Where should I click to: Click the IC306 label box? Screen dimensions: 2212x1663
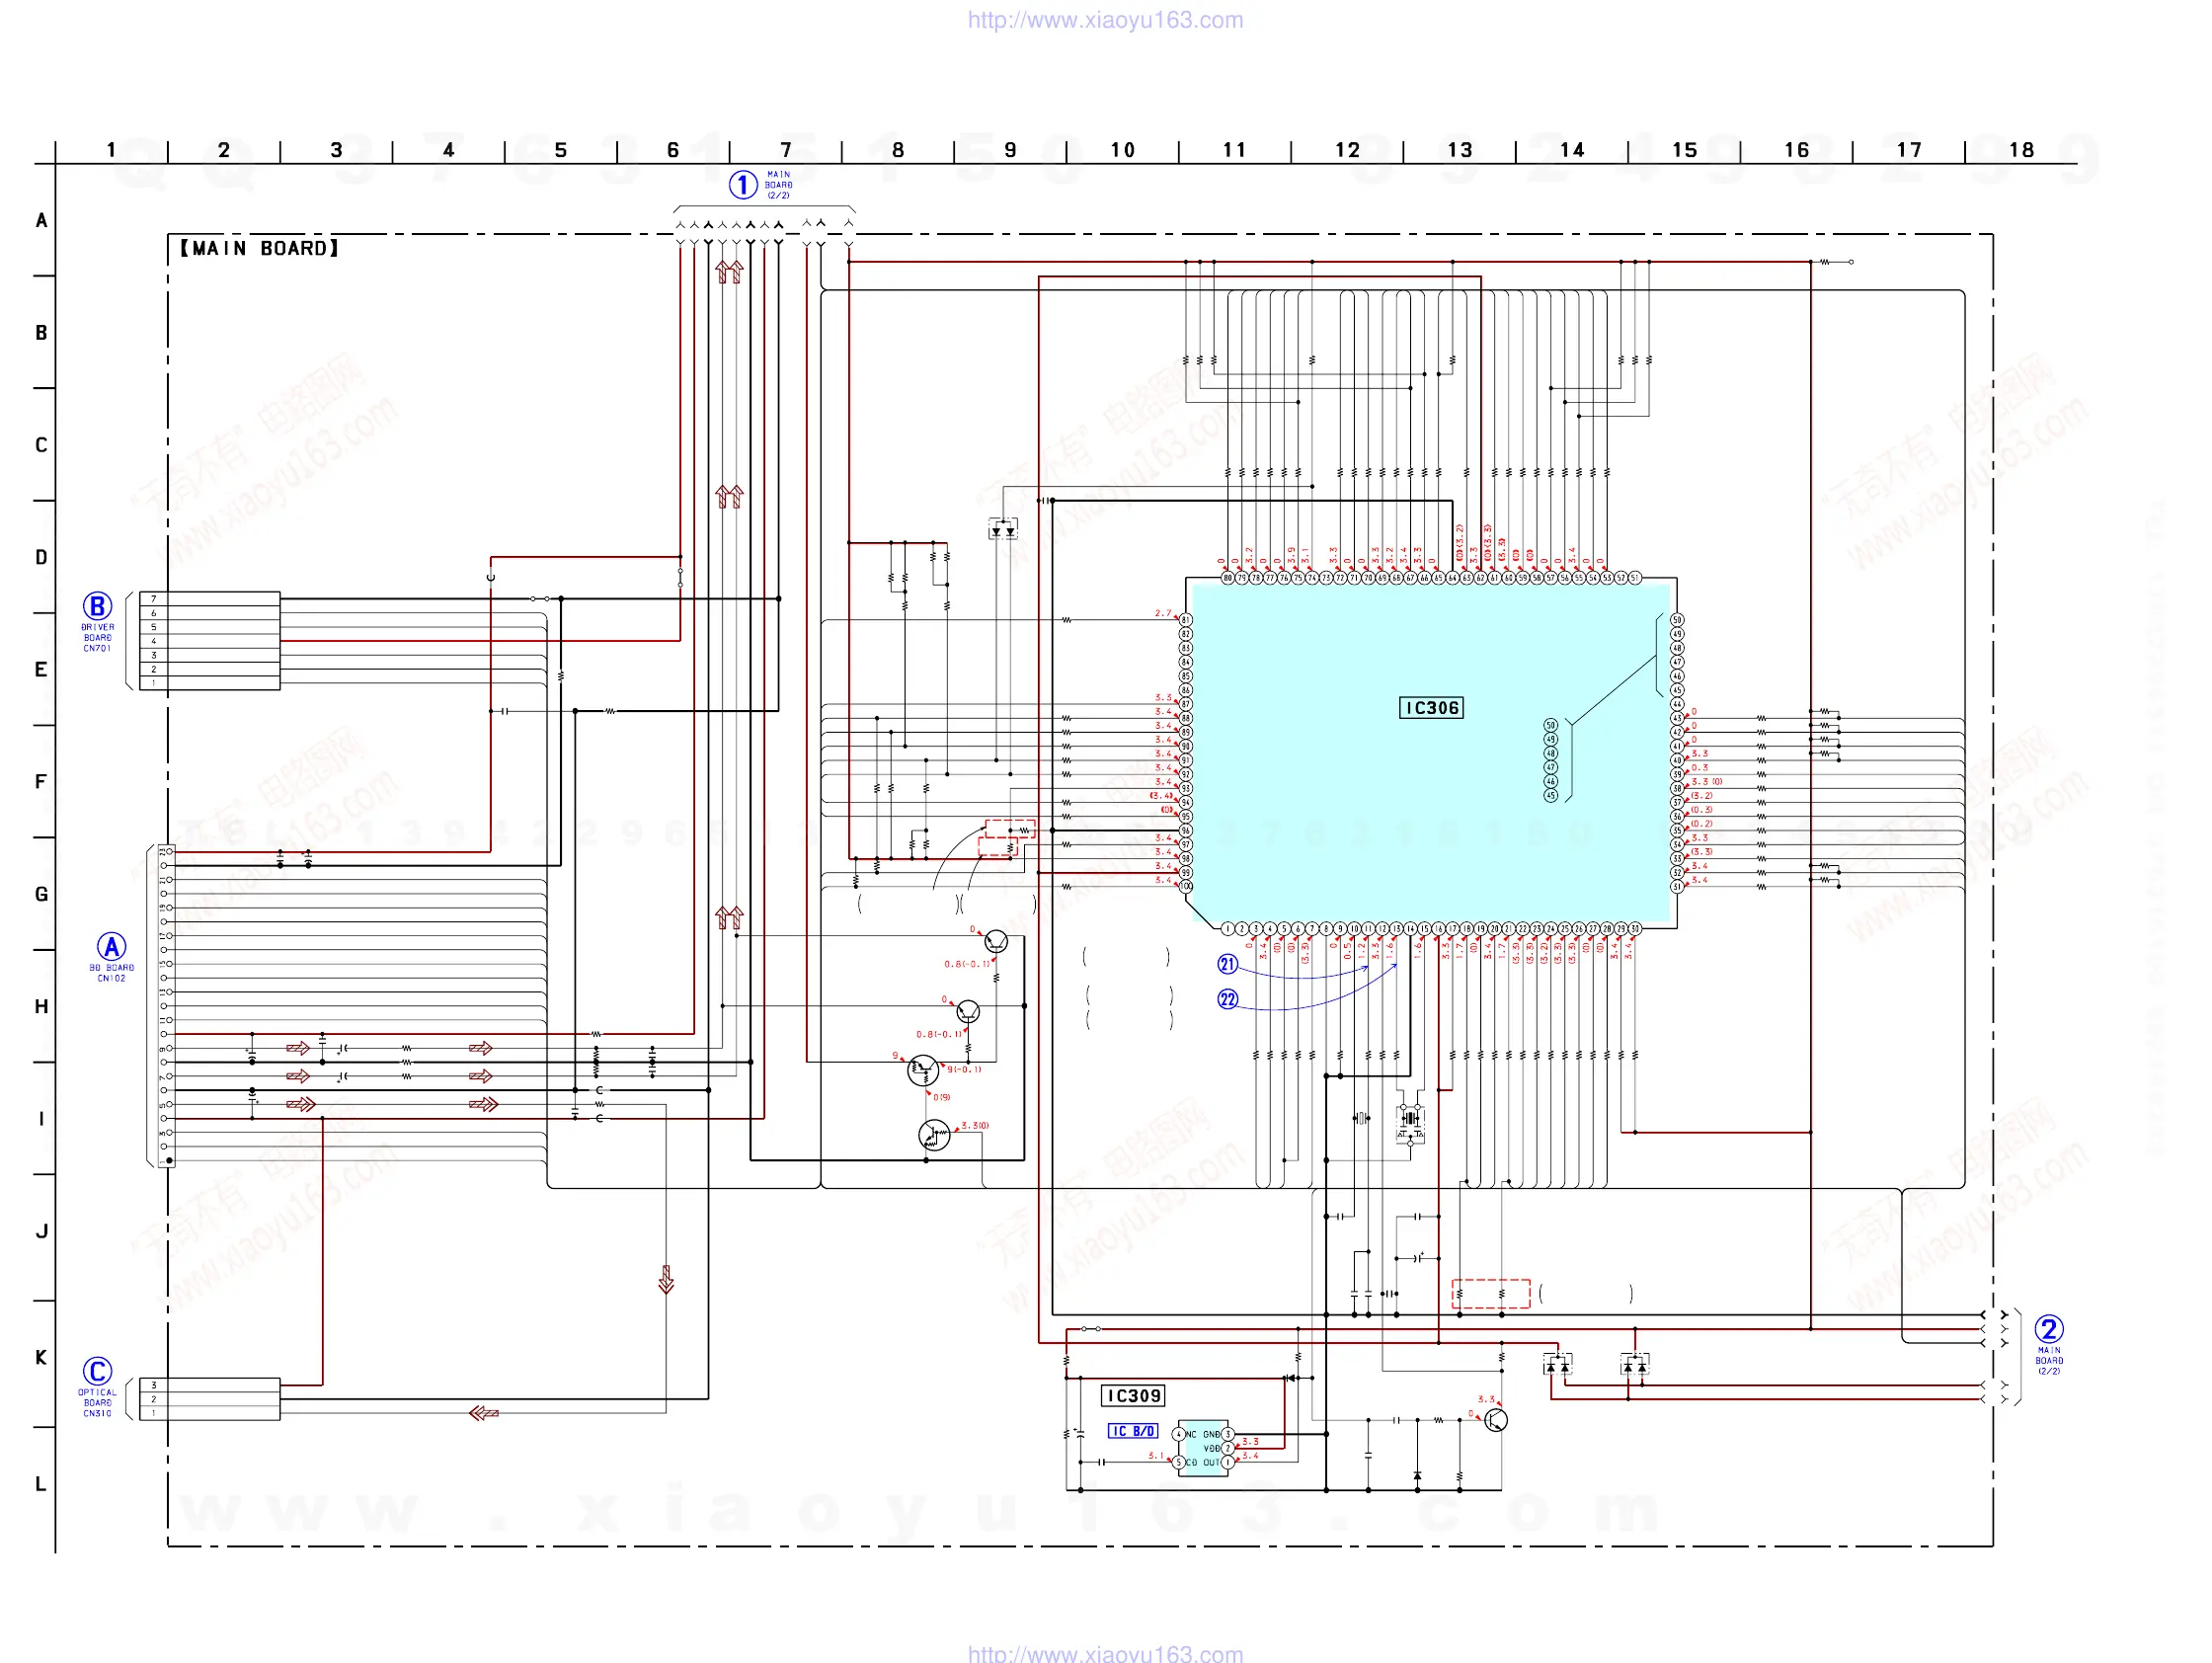coord(1431,708)
